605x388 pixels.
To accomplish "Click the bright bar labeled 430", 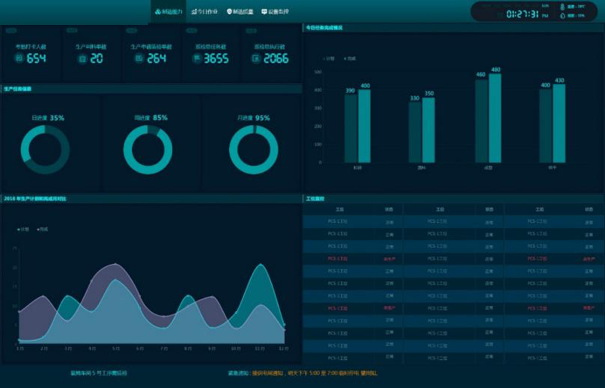I will [559, 123].
